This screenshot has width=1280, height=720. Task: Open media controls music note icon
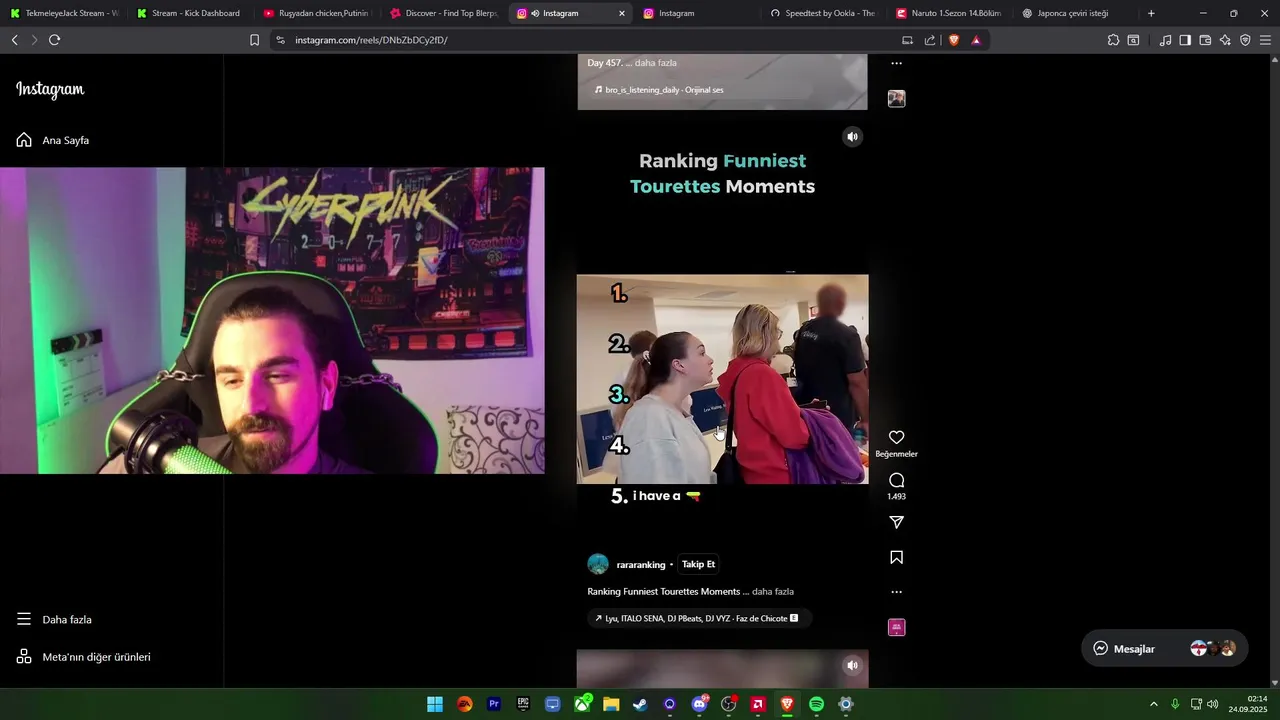[x=1165, y=40]
